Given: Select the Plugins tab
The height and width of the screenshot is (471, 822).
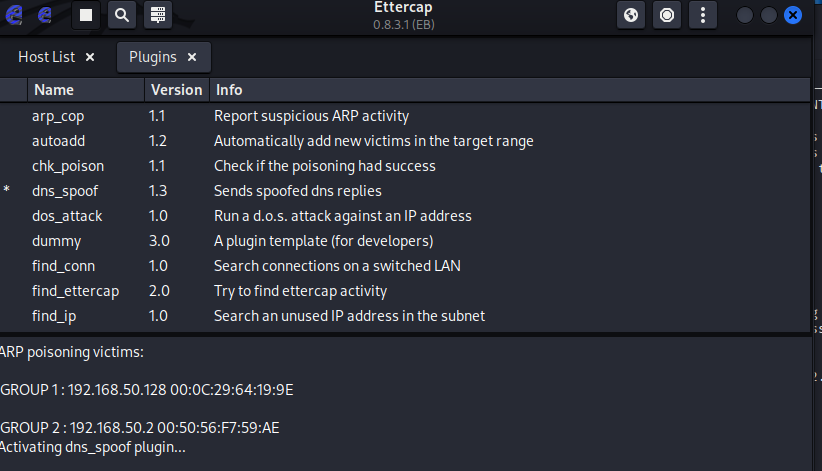Looking at the screenshot, I should click(x=152, y=57).
